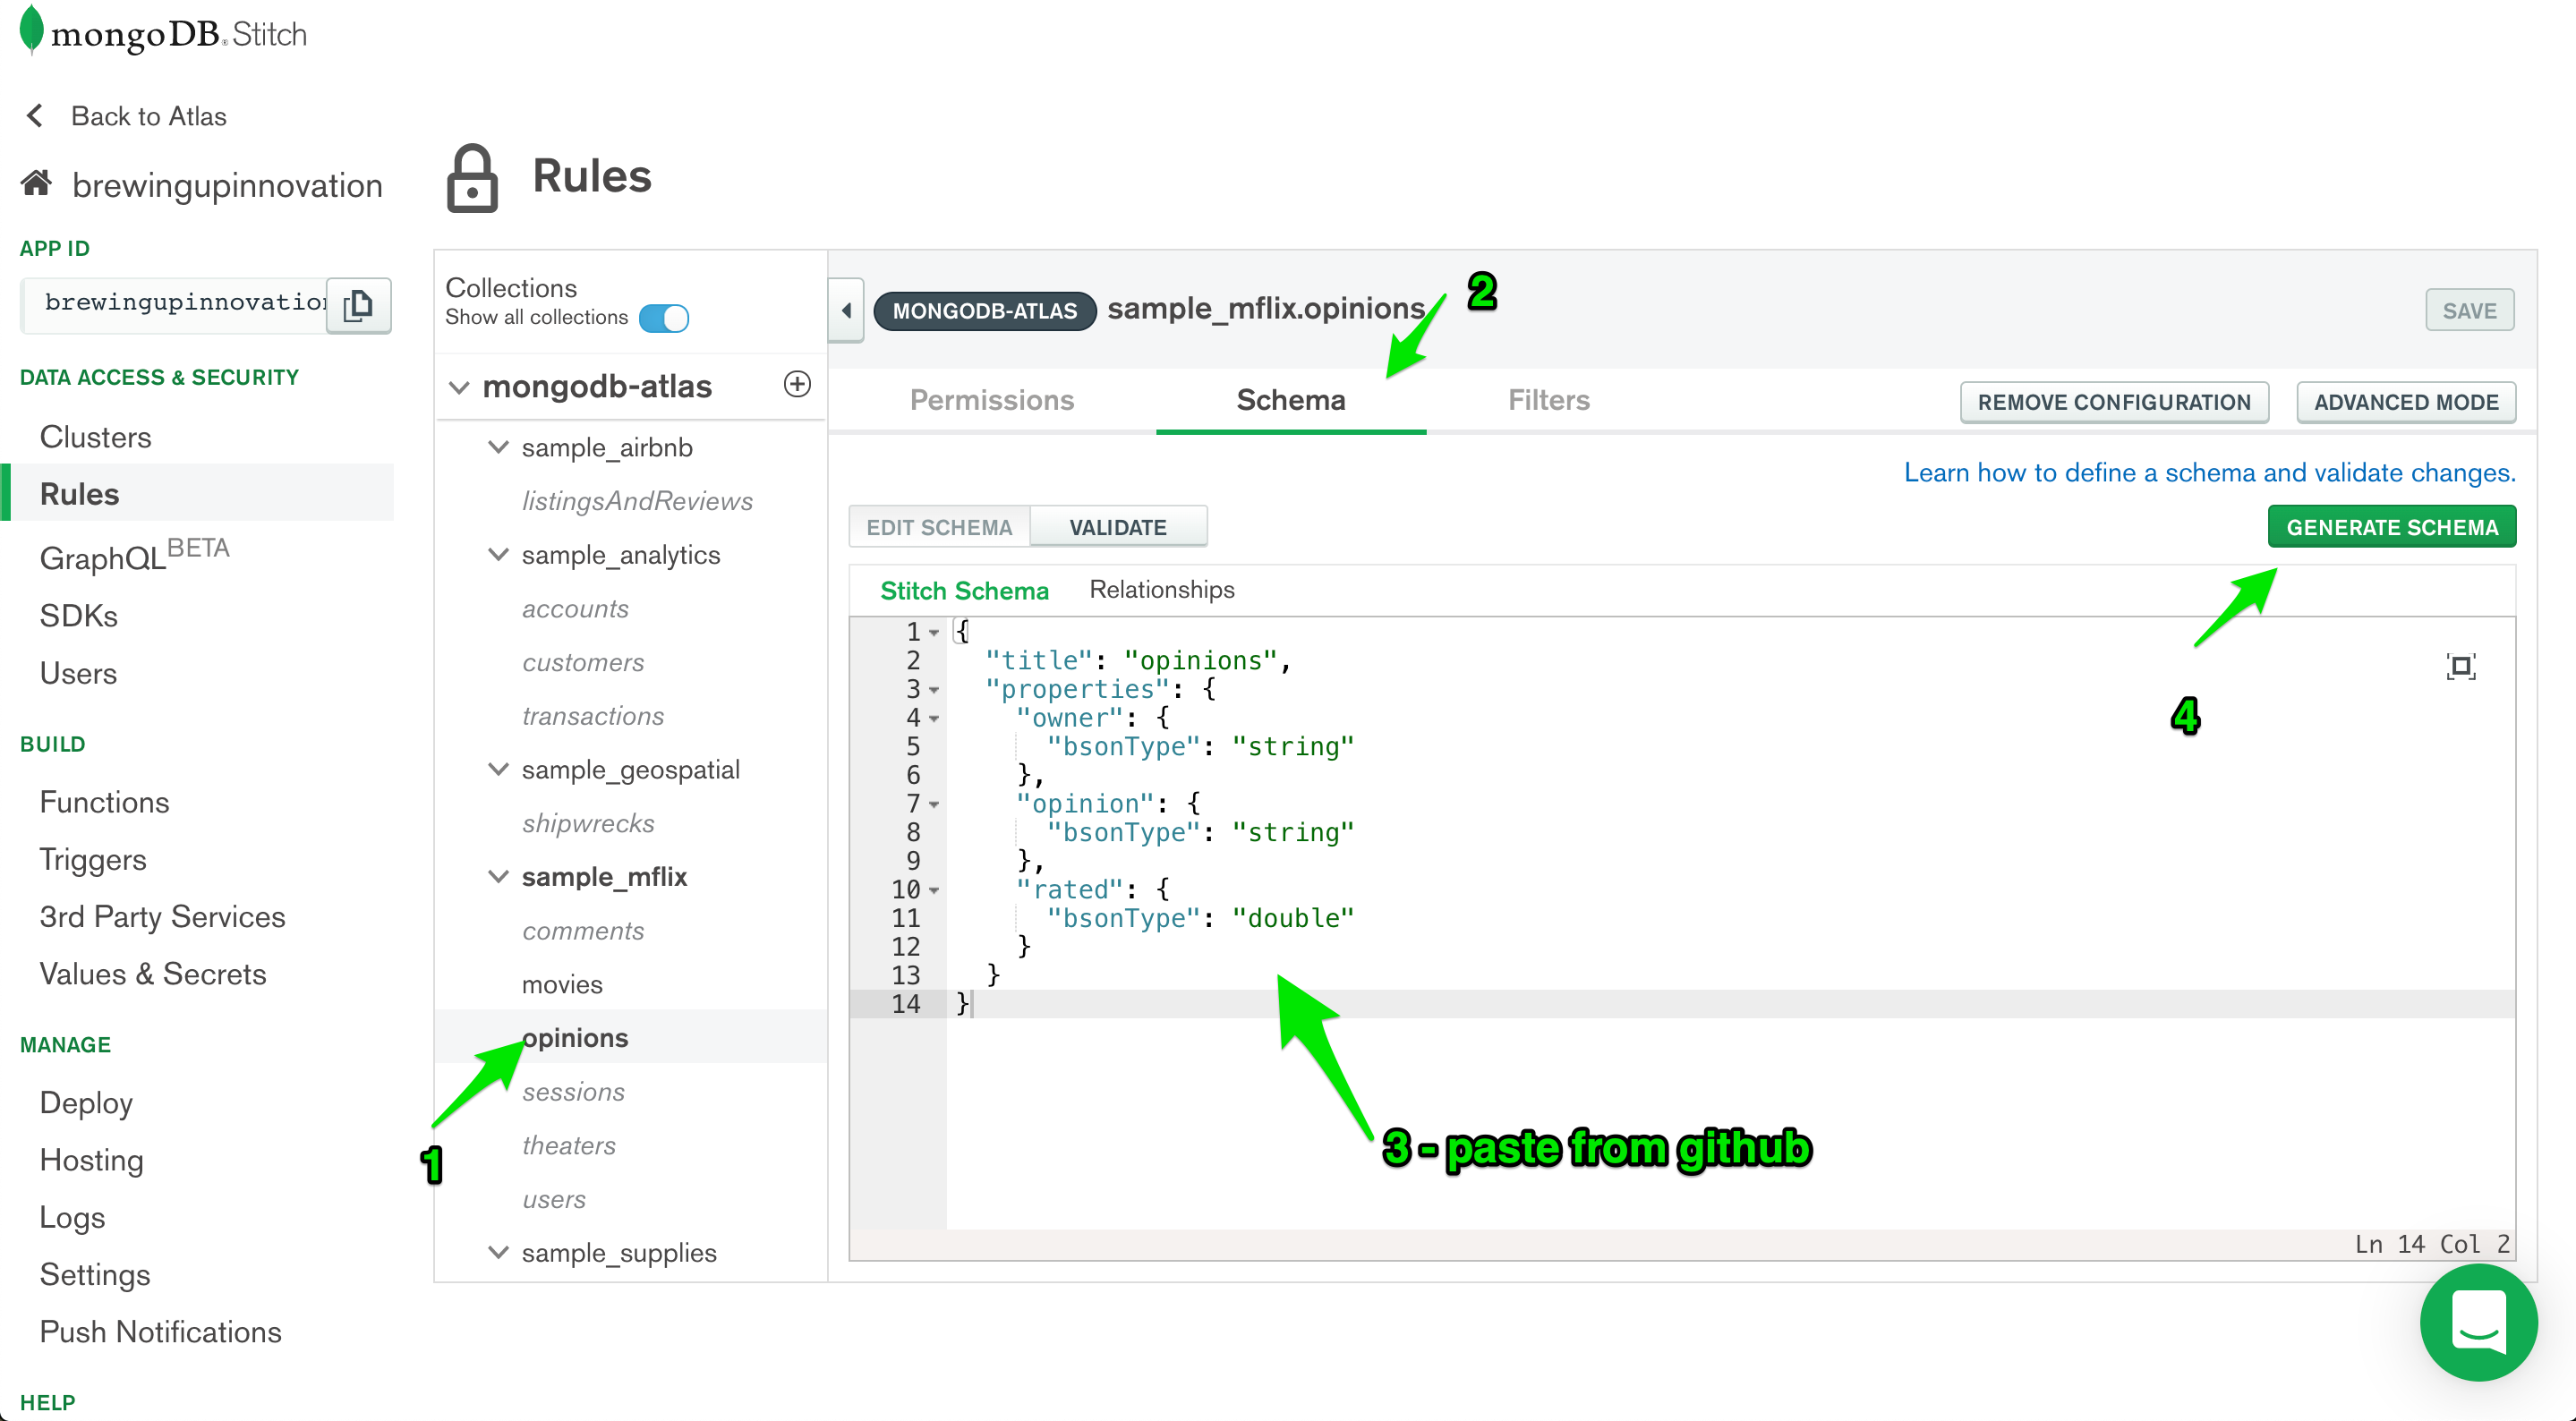Open Functions in the sidebar
Viewport: 2576px width, 1421px height.
(x=104, y=803)
